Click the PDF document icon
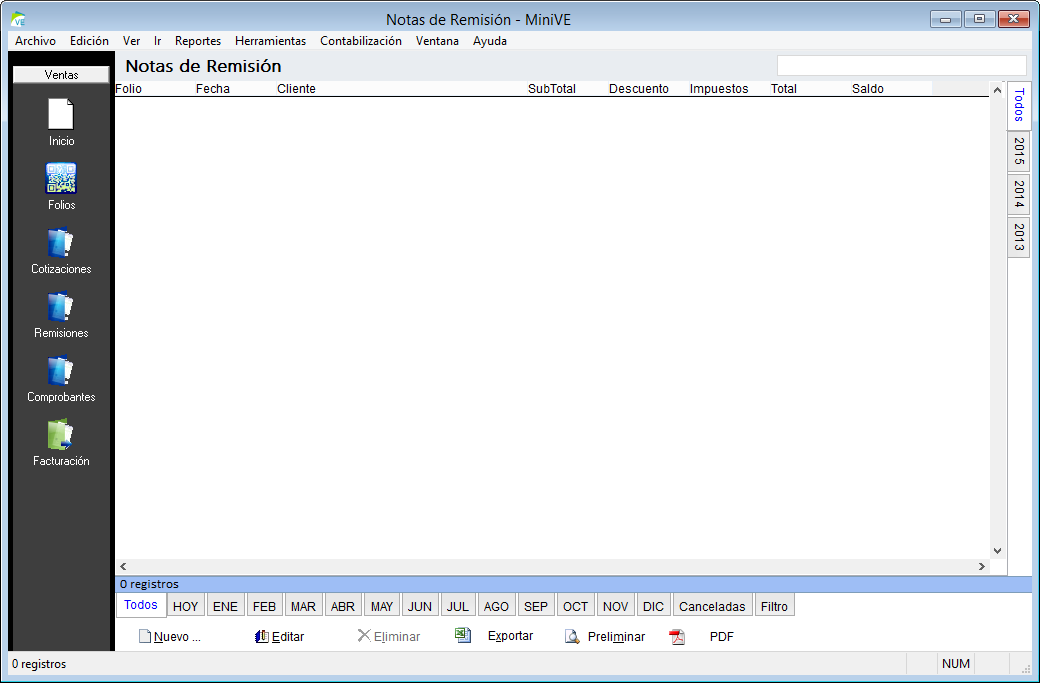The height and width of the screenshot is (683, 1040). tap(677, 637)
